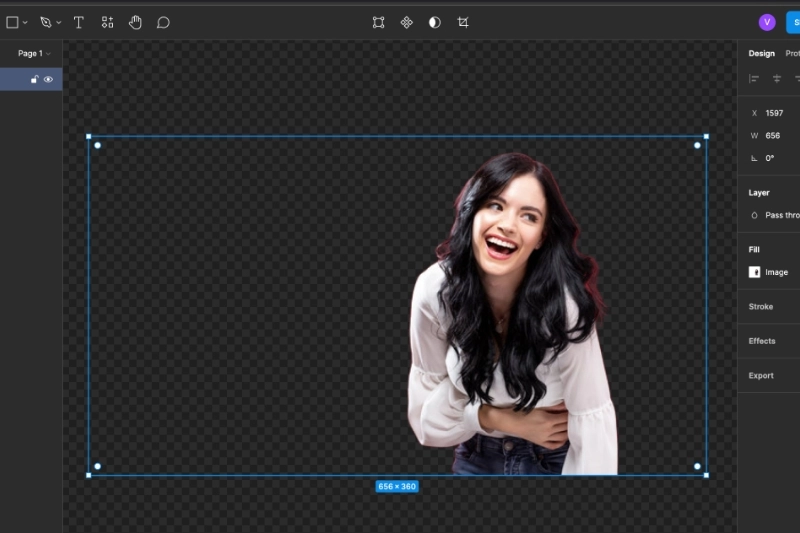Toggle lock on the selected layer
Viewport: 800px width, 533px height.
click(x=35, y=80)
